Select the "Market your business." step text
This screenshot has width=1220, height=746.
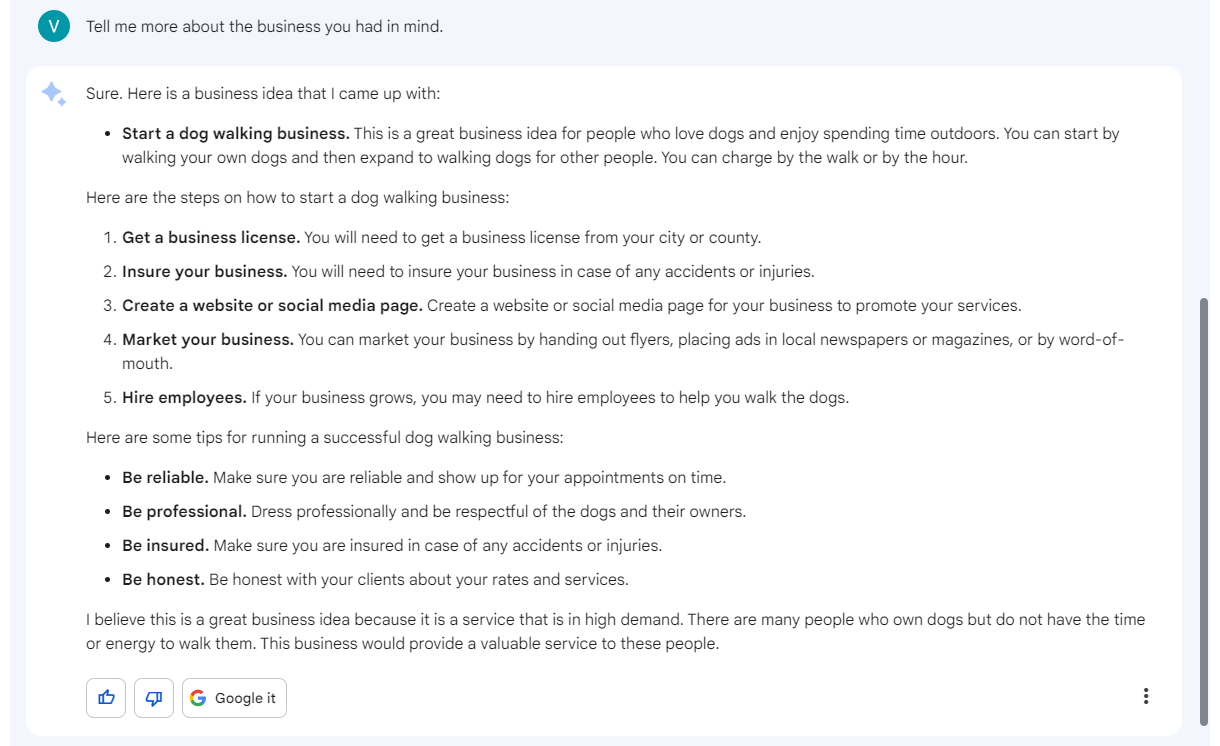click(208, 339)
